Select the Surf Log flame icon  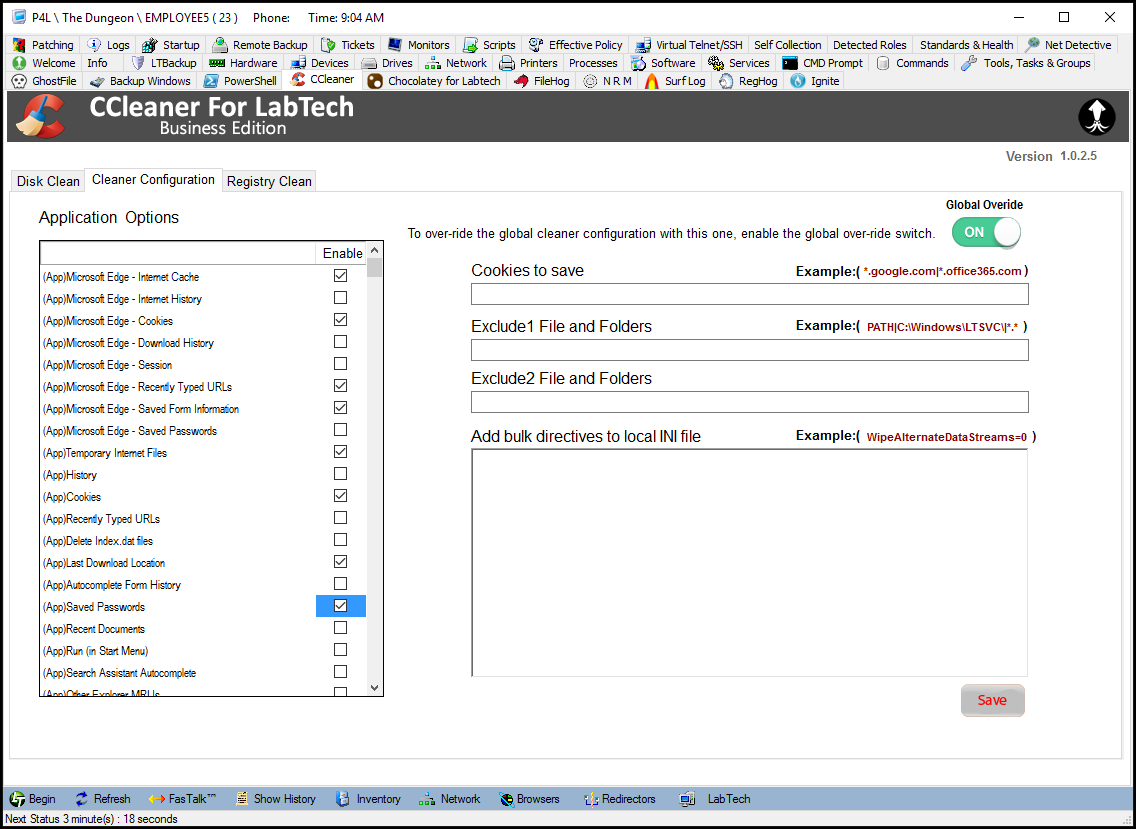652,81
